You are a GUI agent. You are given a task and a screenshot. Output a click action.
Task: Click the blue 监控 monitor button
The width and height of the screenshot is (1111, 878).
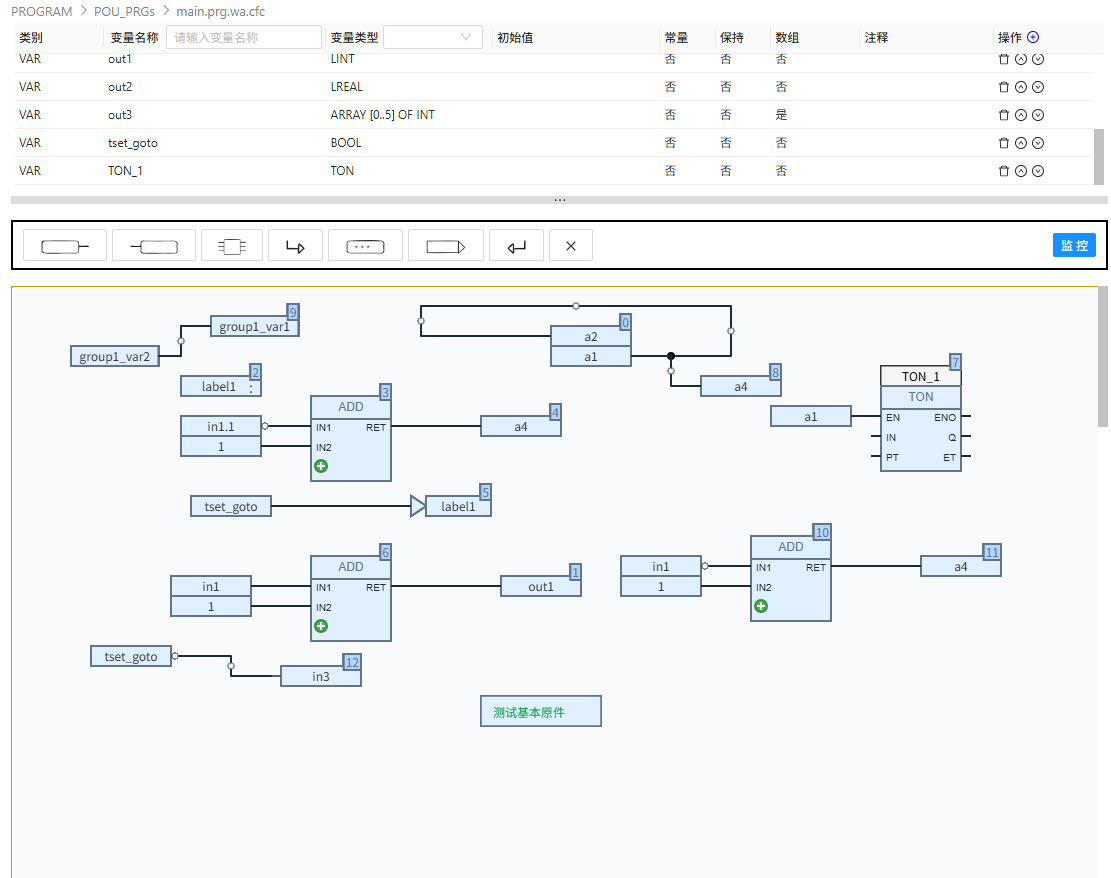tap(1074, 245)
